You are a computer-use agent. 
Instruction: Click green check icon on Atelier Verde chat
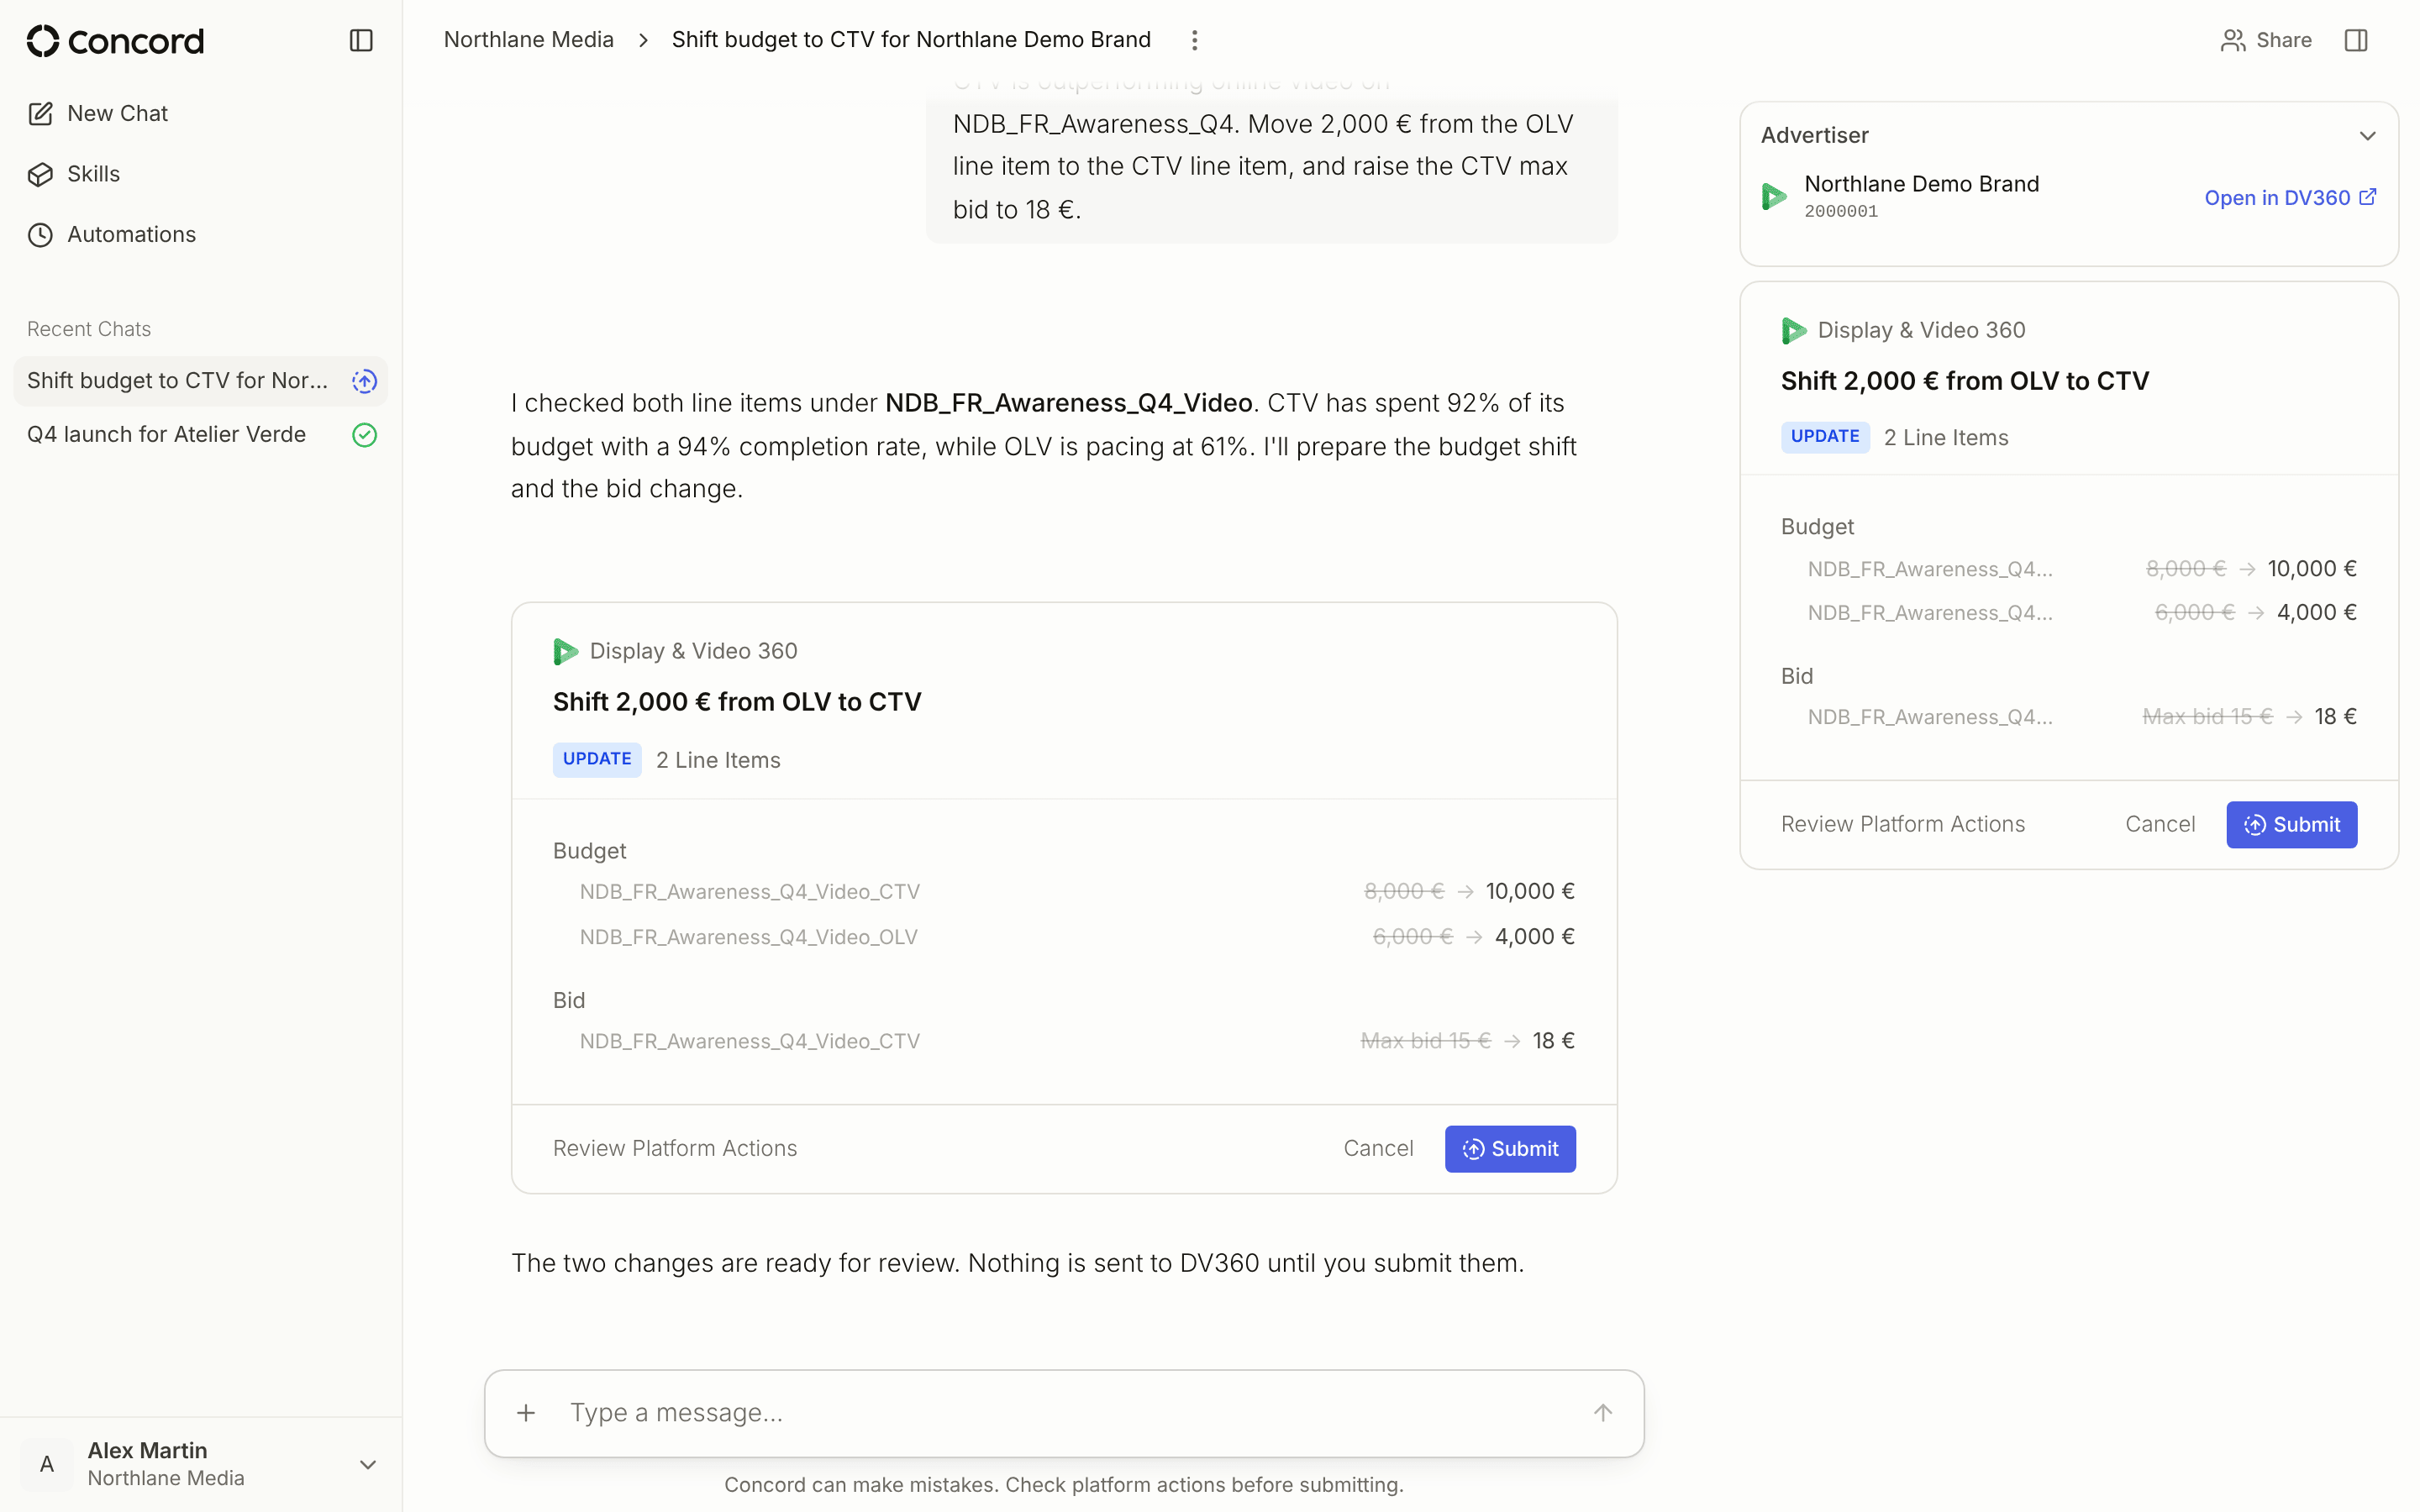[x=364, y=435]
